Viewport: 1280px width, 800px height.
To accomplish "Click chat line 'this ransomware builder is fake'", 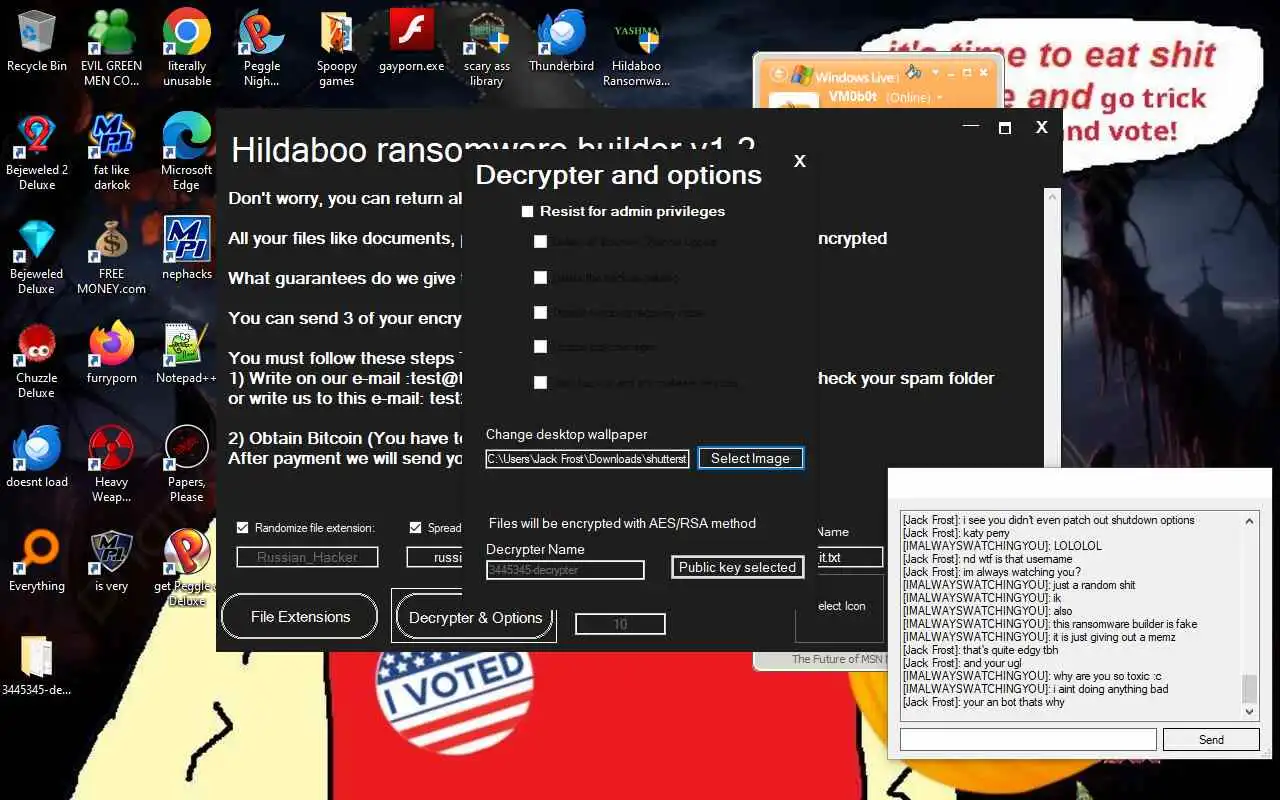I will 1050,624.
